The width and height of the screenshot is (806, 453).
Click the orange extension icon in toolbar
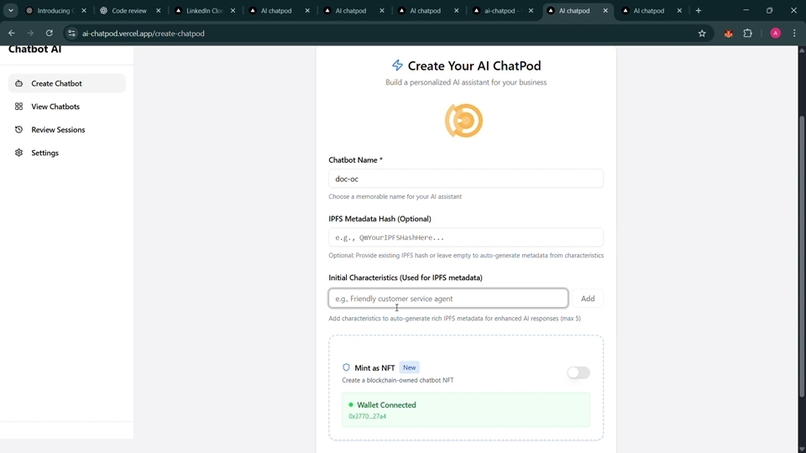coord(728,33)
